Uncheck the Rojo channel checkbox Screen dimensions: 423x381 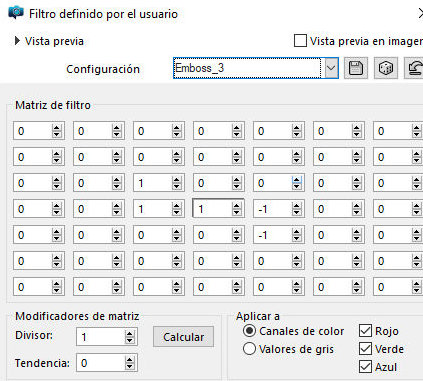coord(365,331)
